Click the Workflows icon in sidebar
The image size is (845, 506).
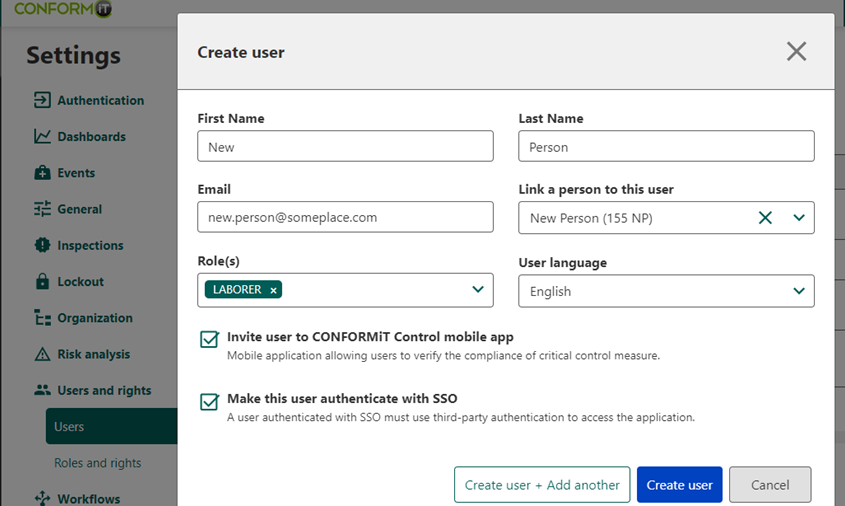pos(42,498)
